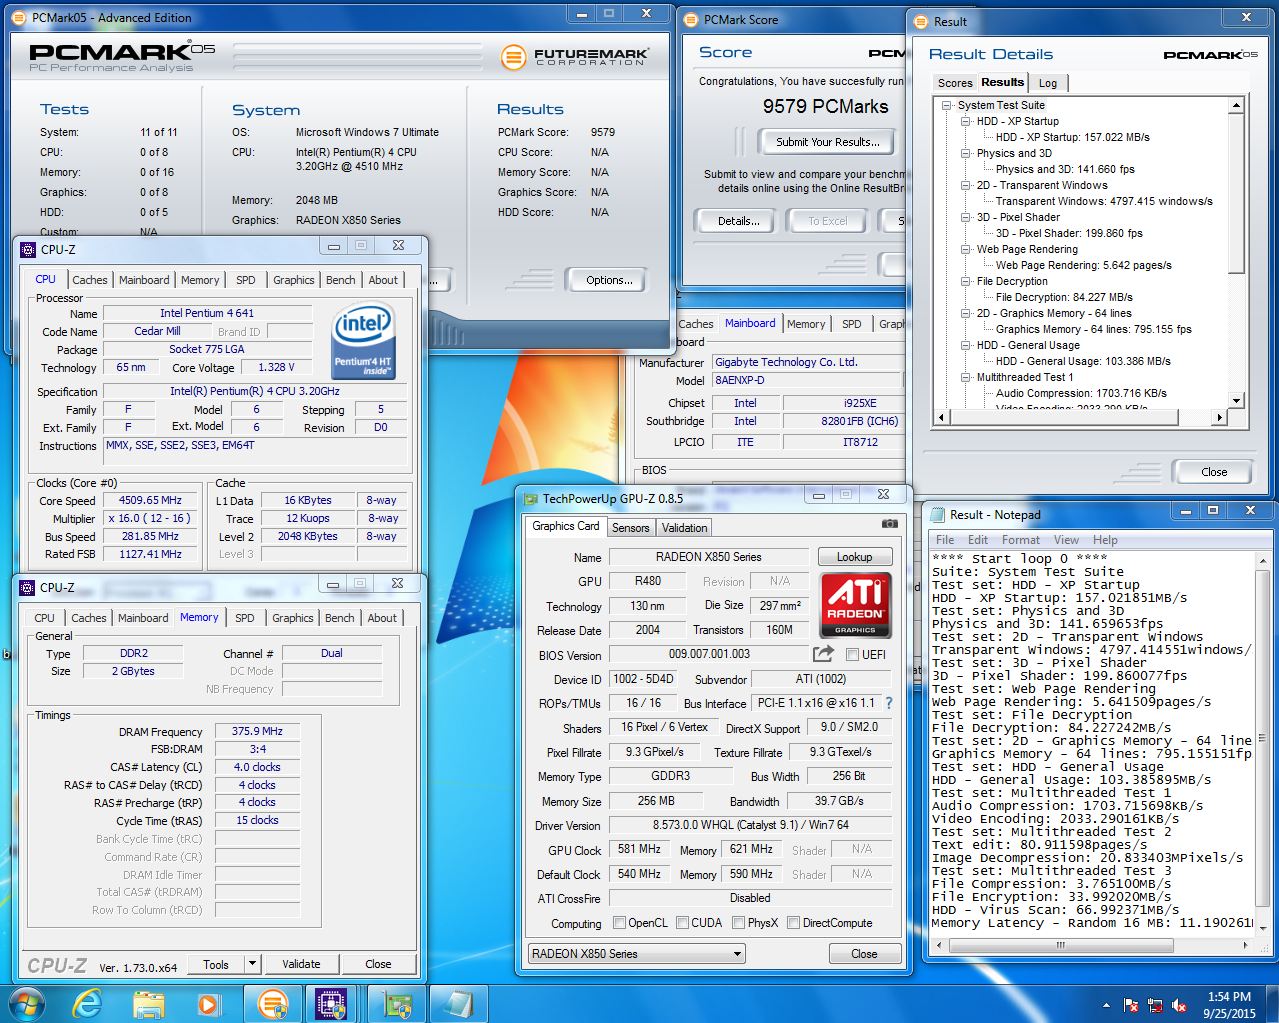Toggle the DirectCompute checkbox
The width and height of the screenshot is (1279, 1023).
tap(793, 923)
